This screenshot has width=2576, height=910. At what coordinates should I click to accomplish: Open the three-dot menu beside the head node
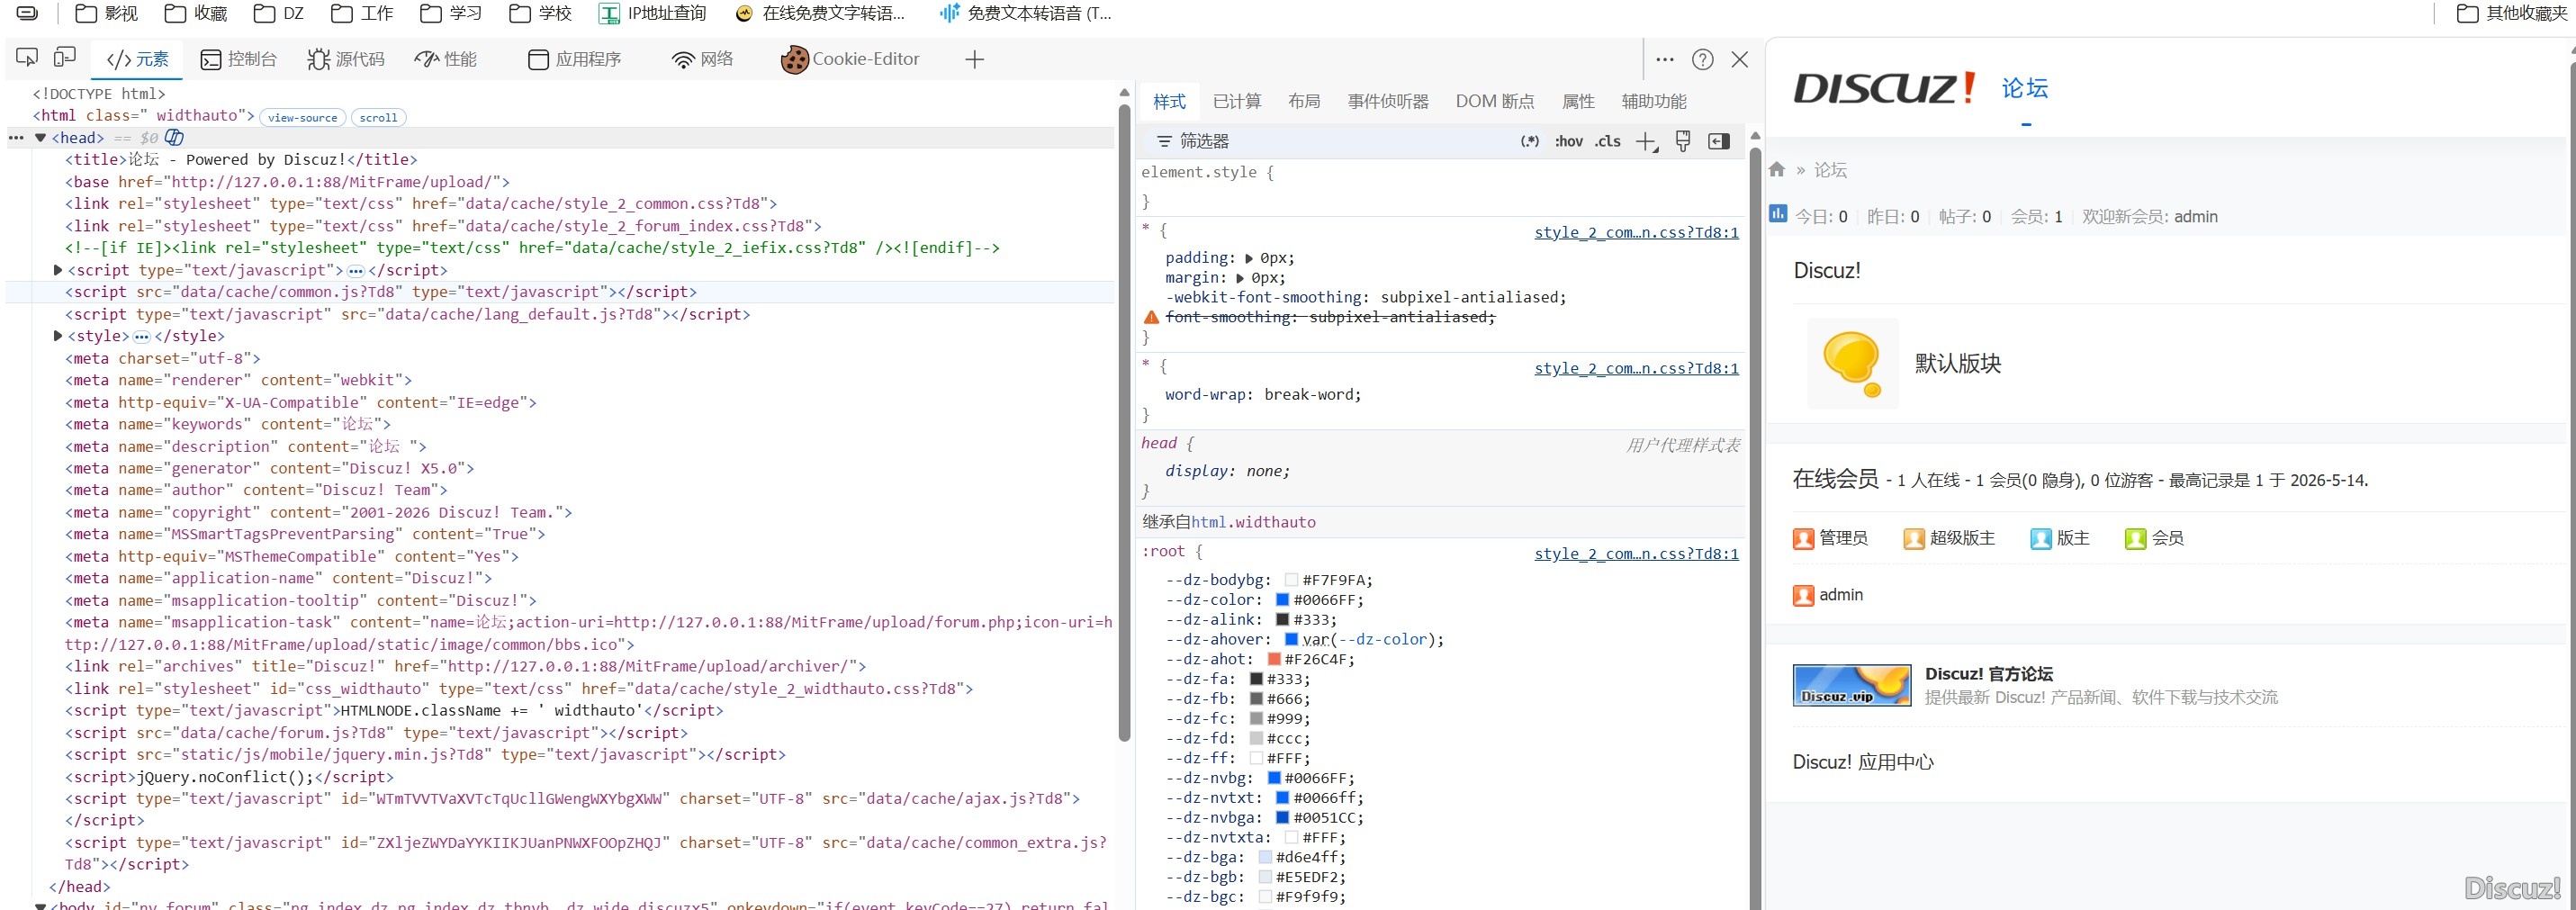[x=16, y=138]
